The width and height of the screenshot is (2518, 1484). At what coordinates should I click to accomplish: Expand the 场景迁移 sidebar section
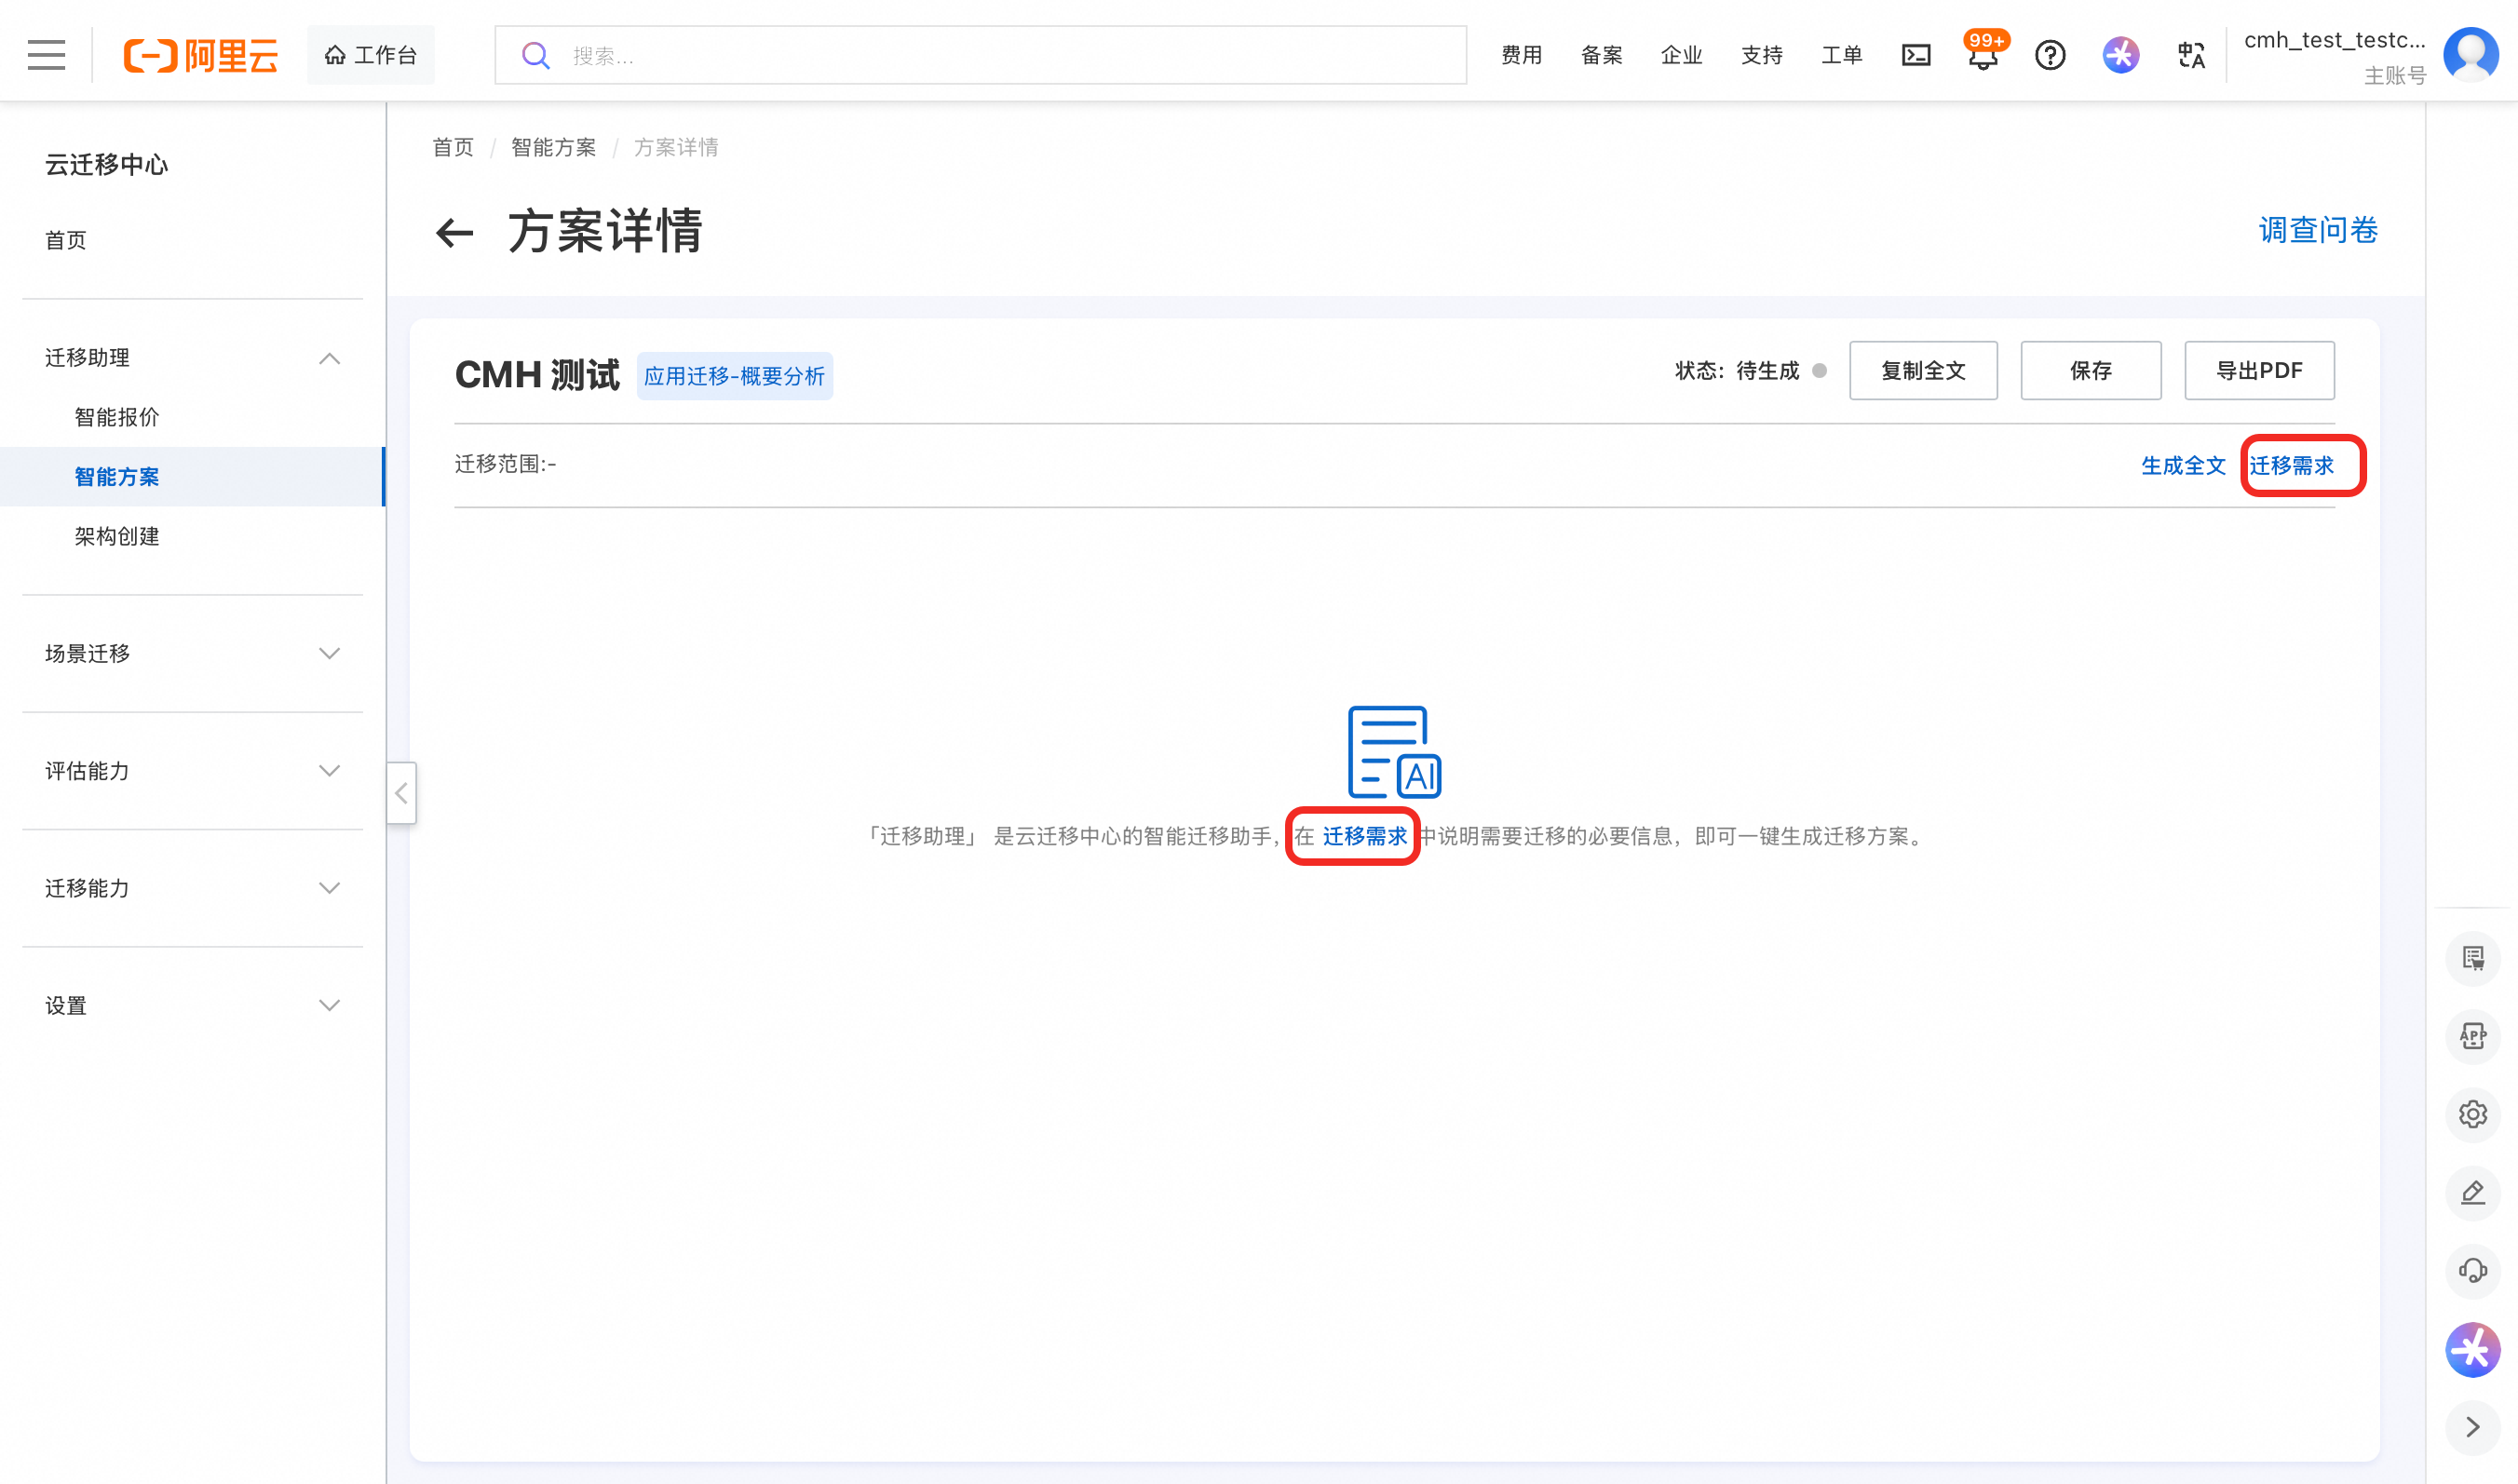329,653
